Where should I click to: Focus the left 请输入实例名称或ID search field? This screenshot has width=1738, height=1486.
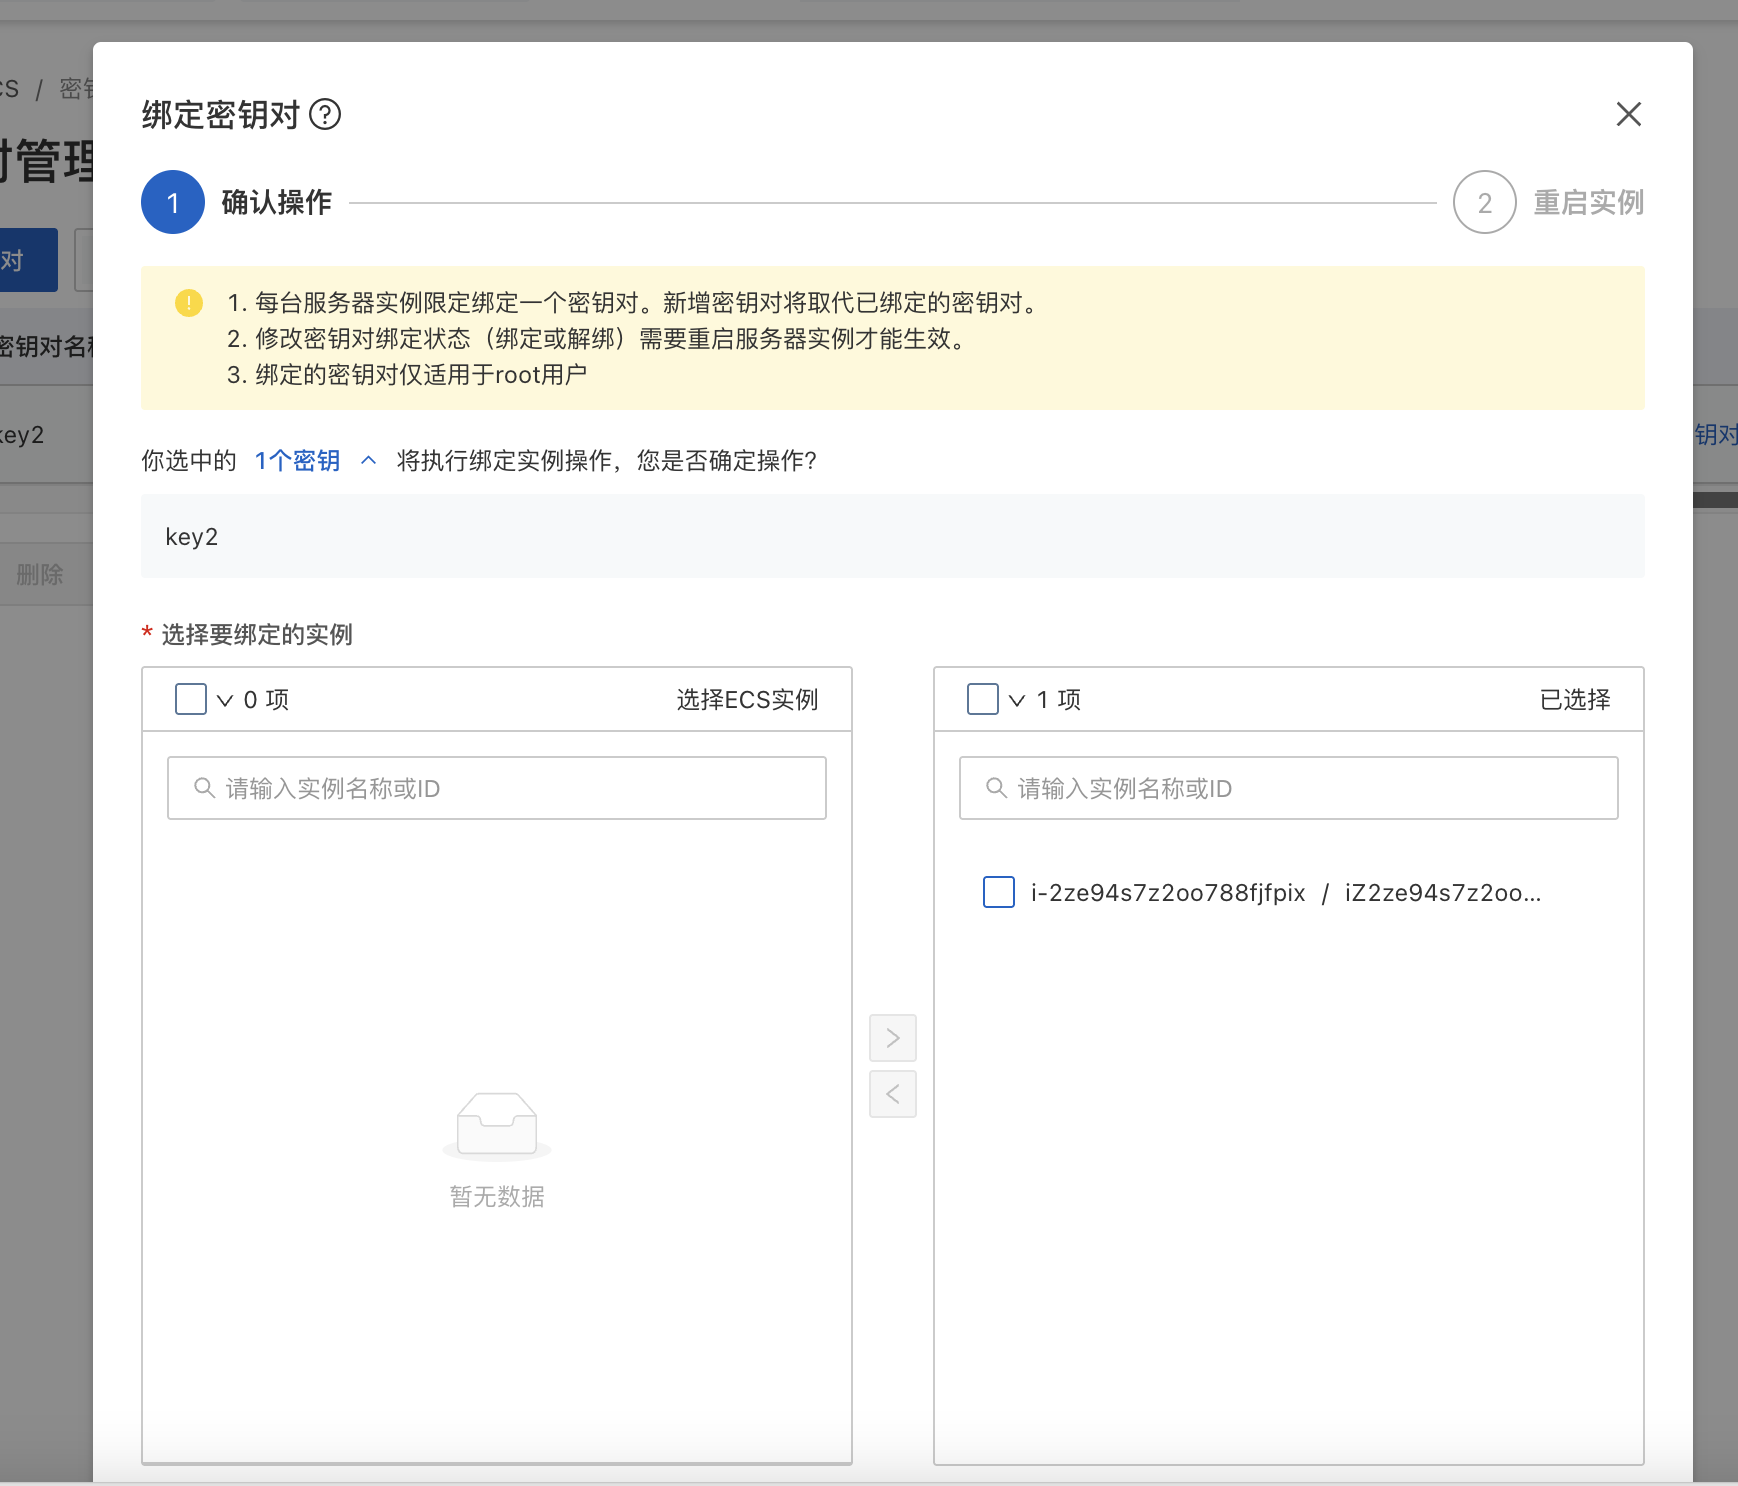(497, 788)
